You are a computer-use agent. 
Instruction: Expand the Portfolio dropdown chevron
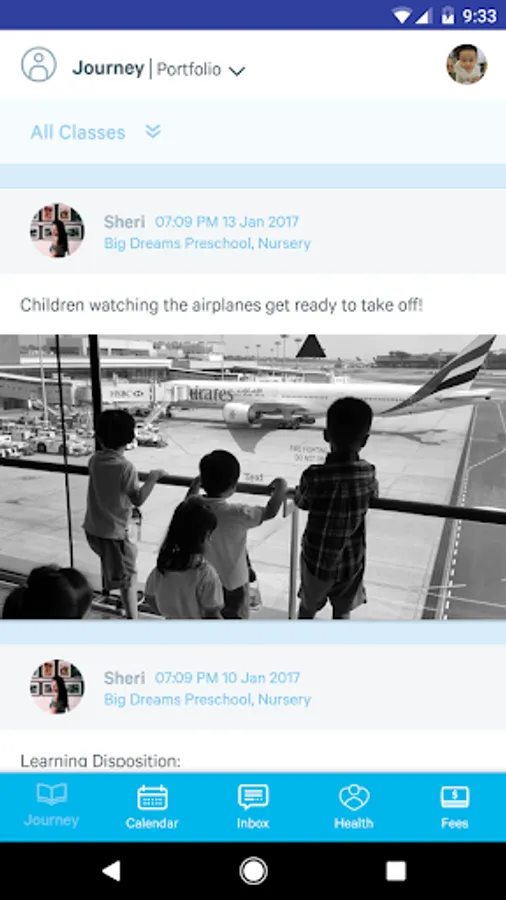pos(237,71)
